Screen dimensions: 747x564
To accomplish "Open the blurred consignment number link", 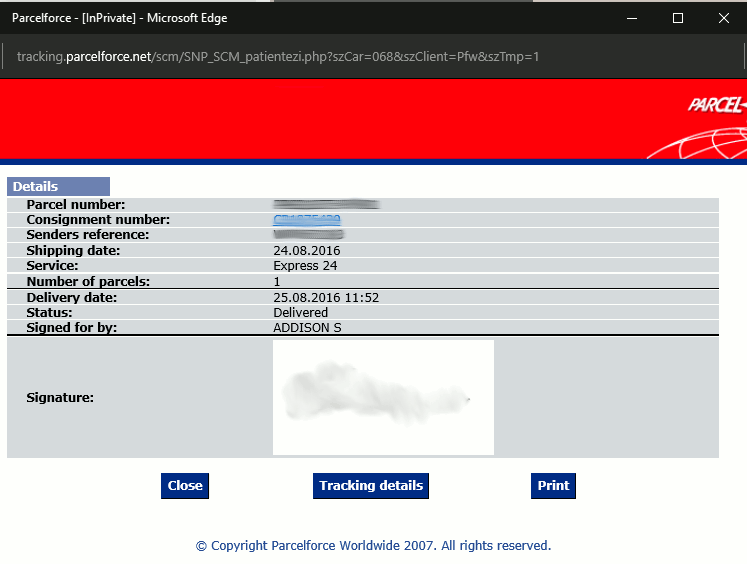I will 307,220.
